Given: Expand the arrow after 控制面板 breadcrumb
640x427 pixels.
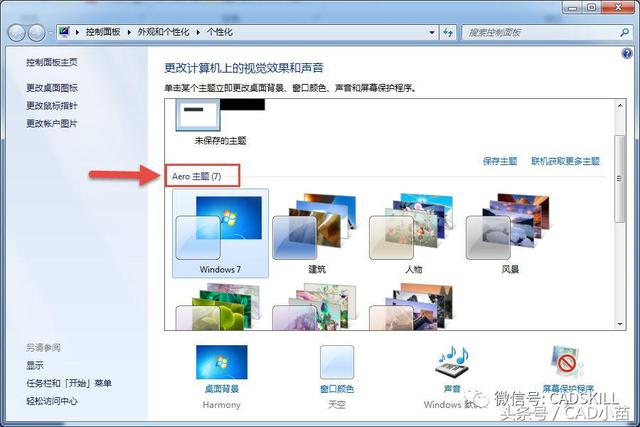Looking at the screenshot, I should (129, 32).
